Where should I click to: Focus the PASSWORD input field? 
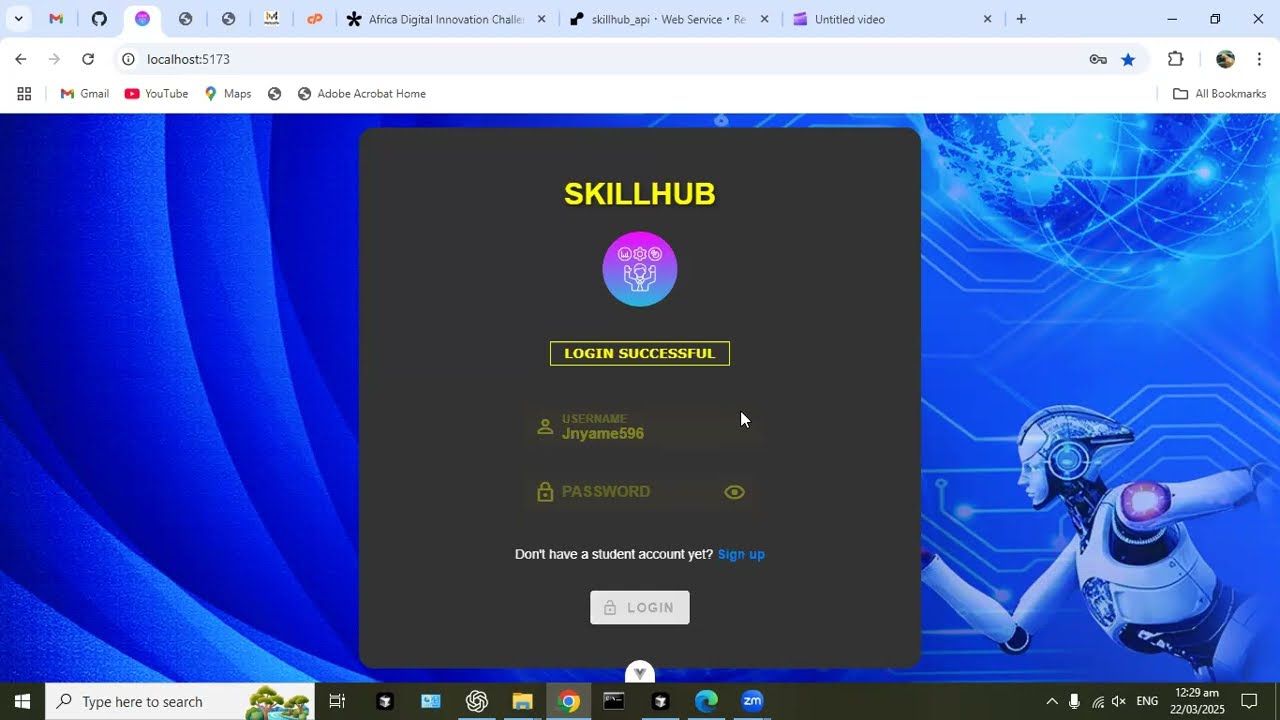pyautogui.click(x=640, y=492)
